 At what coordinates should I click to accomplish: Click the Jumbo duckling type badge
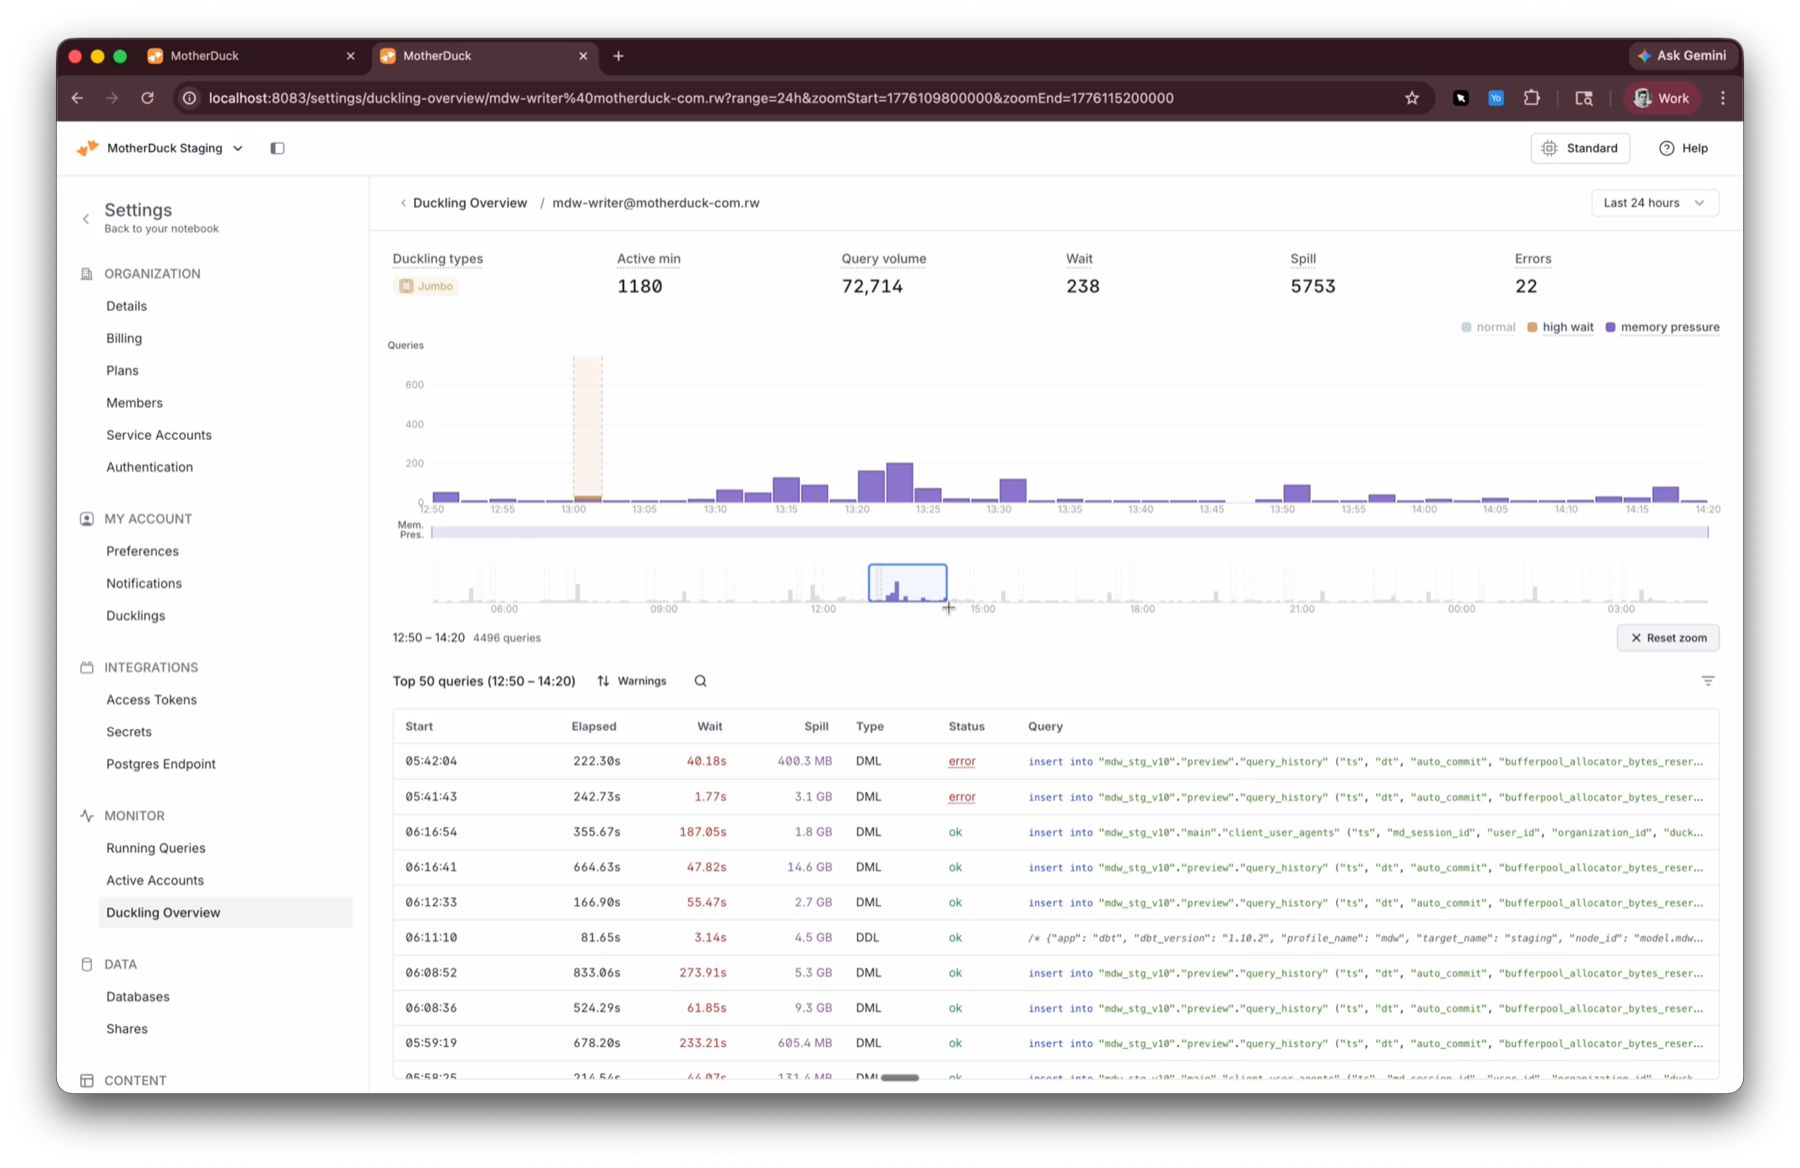(427, 286)
